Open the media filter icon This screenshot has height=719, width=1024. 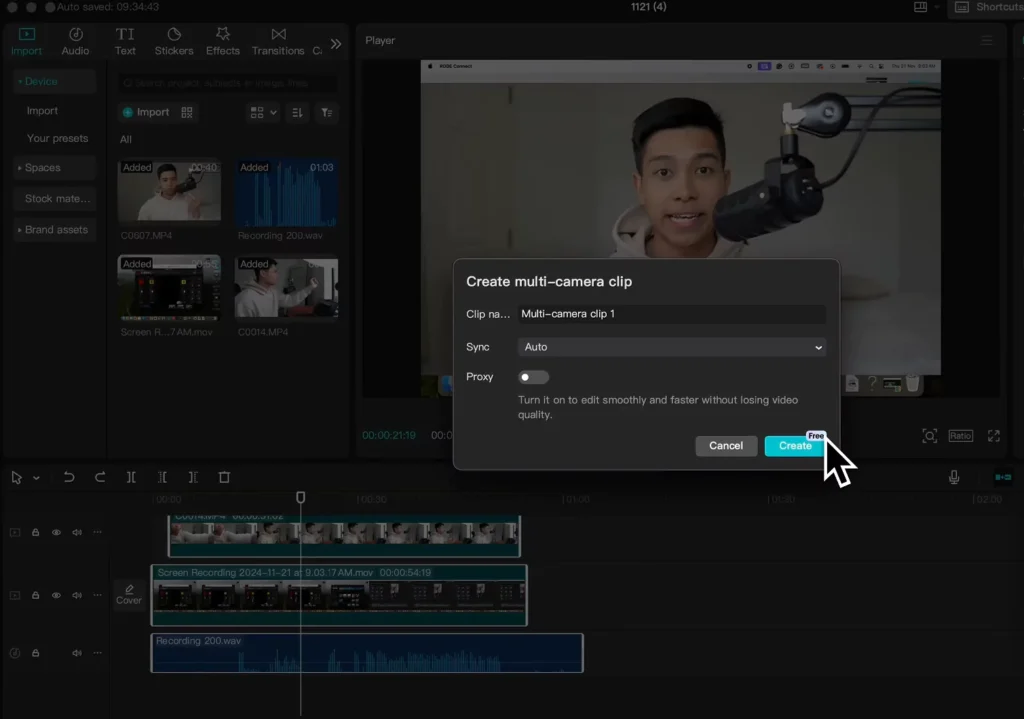coord(327,112)
